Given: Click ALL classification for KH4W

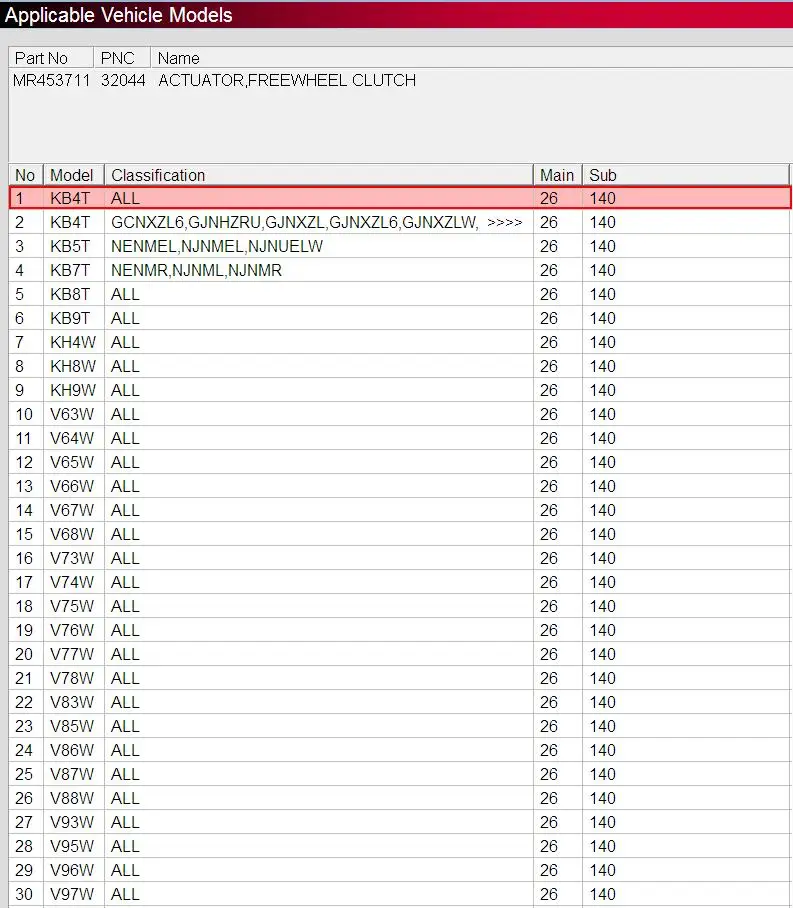Looking at the screenshot, I should click(x=125, y=342).
